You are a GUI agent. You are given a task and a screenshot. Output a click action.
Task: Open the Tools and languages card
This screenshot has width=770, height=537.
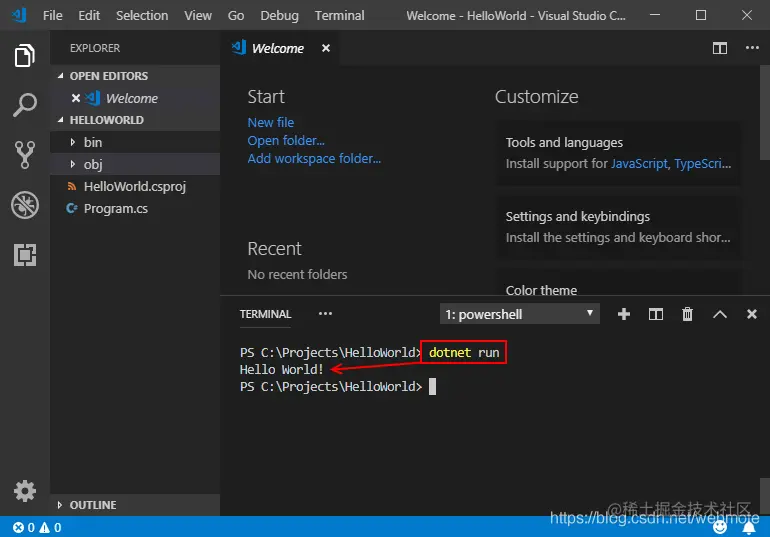618,153
